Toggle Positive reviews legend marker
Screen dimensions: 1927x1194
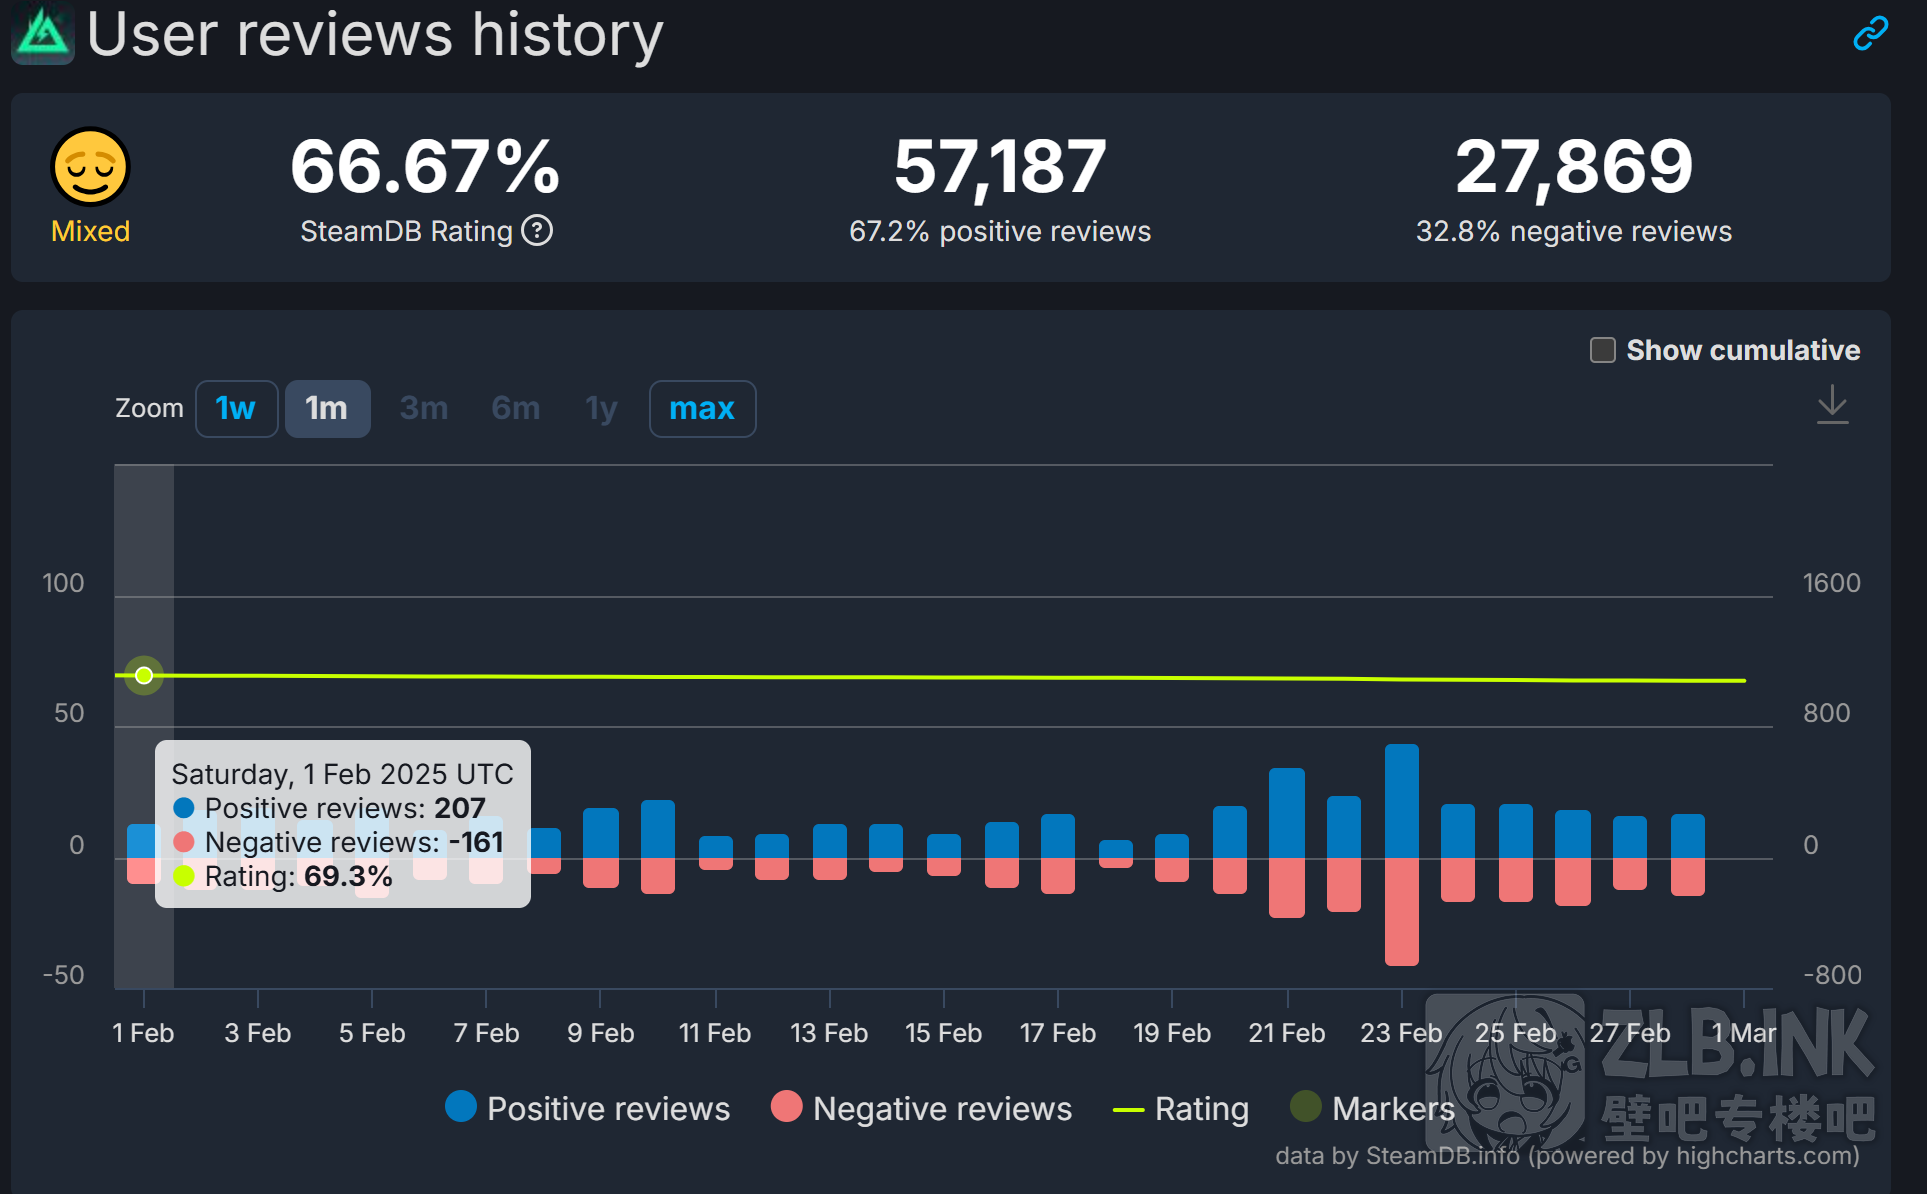461,1107
